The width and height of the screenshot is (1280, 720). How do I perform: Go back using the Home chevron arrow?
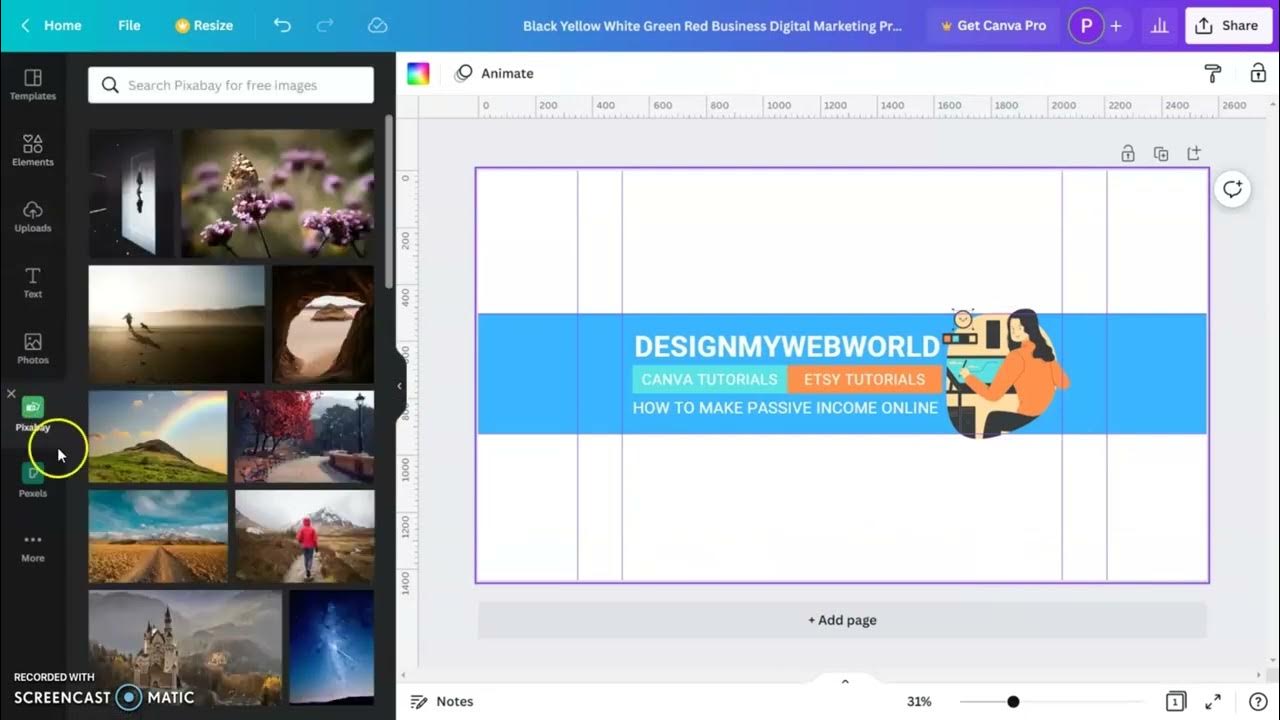click(25, 25)
